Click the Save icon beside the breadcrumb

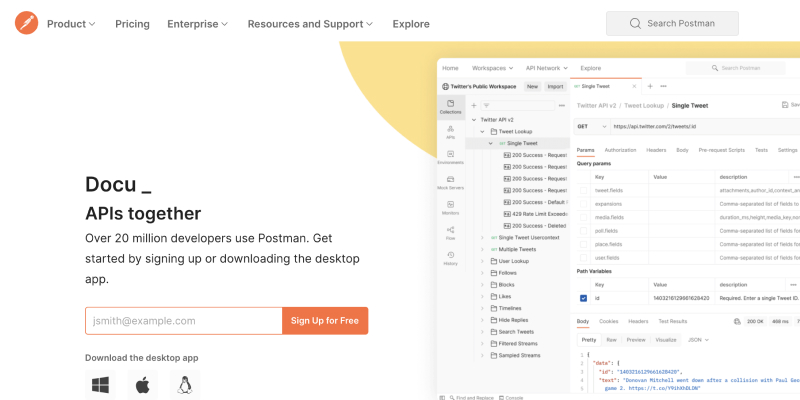click(785, 105)
